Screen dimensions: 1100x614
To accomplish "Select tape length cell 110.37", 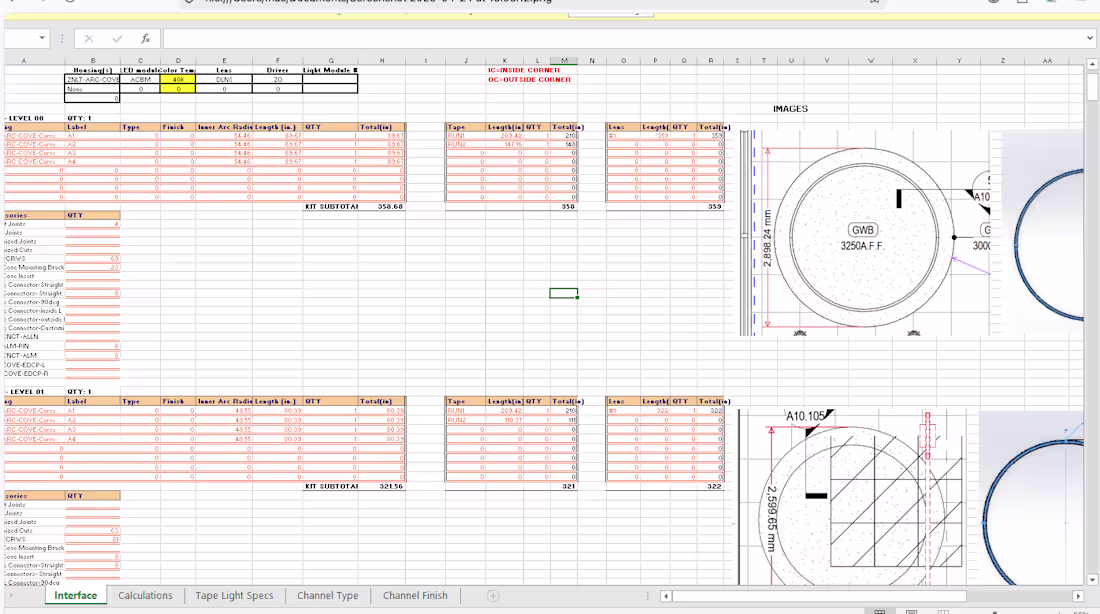I will coord(504,420).
